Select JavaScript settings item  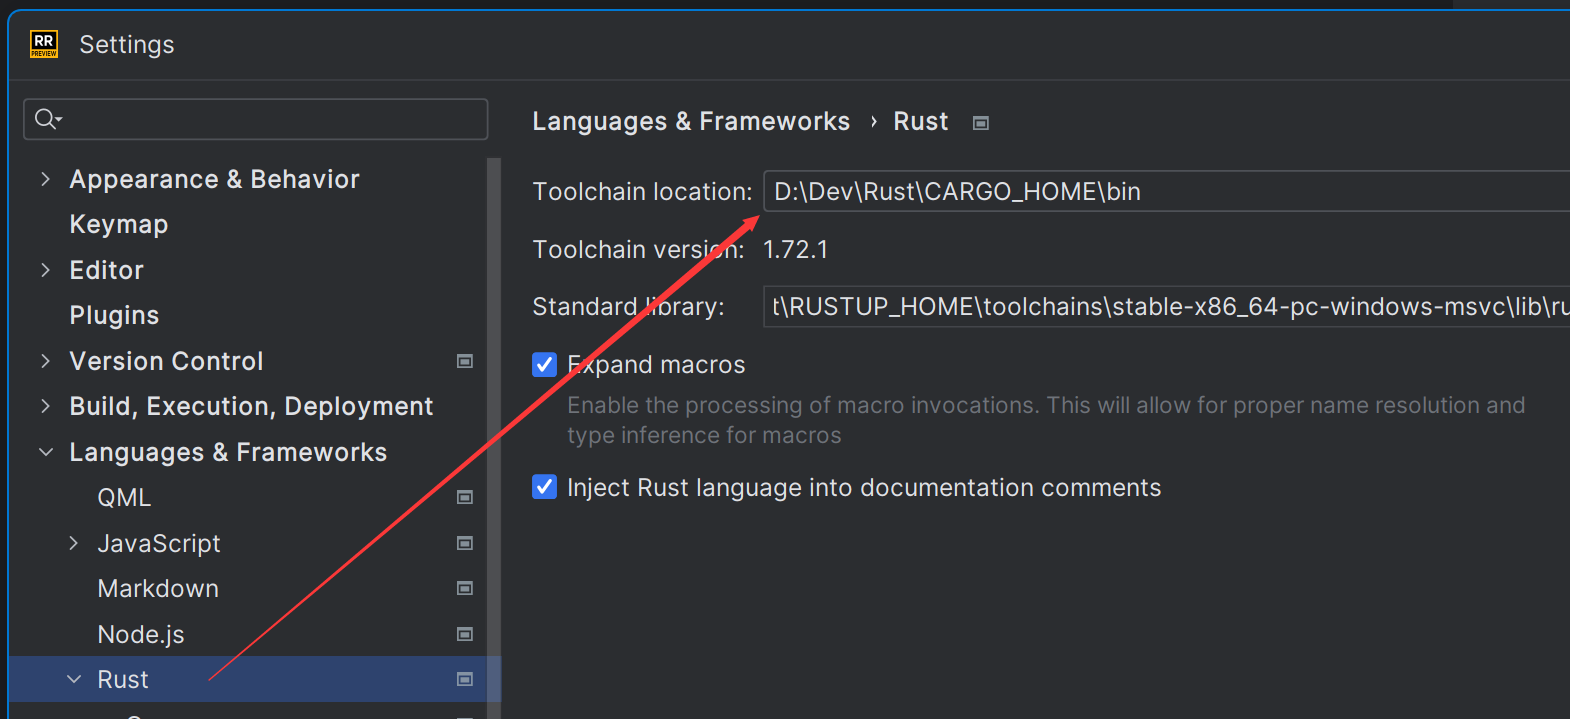click(159, 543)
